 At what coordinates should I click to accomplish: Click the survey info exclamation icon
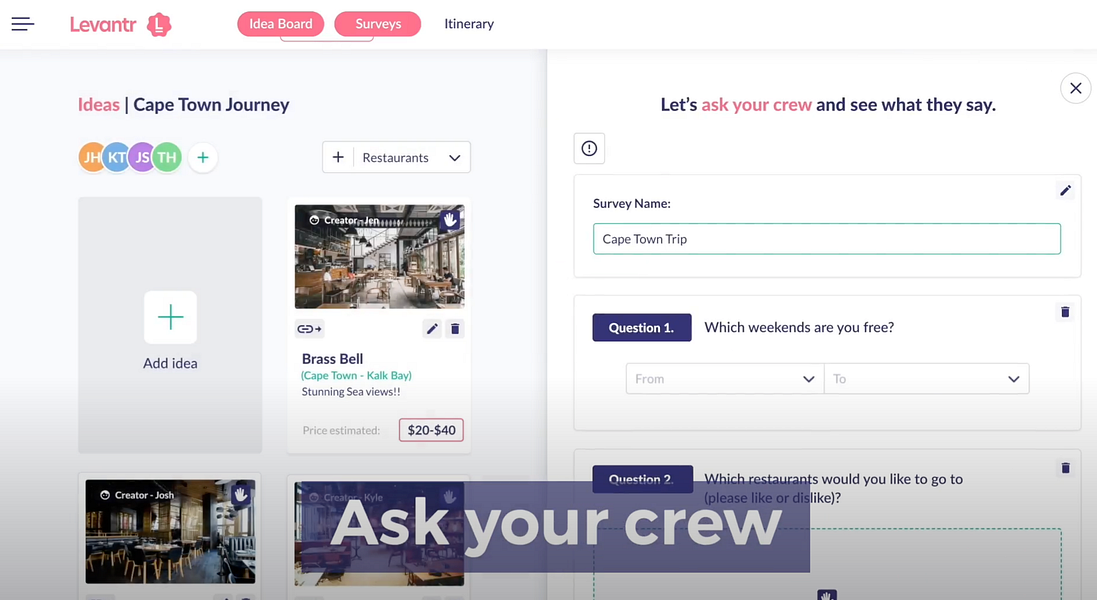coord(589,148)
